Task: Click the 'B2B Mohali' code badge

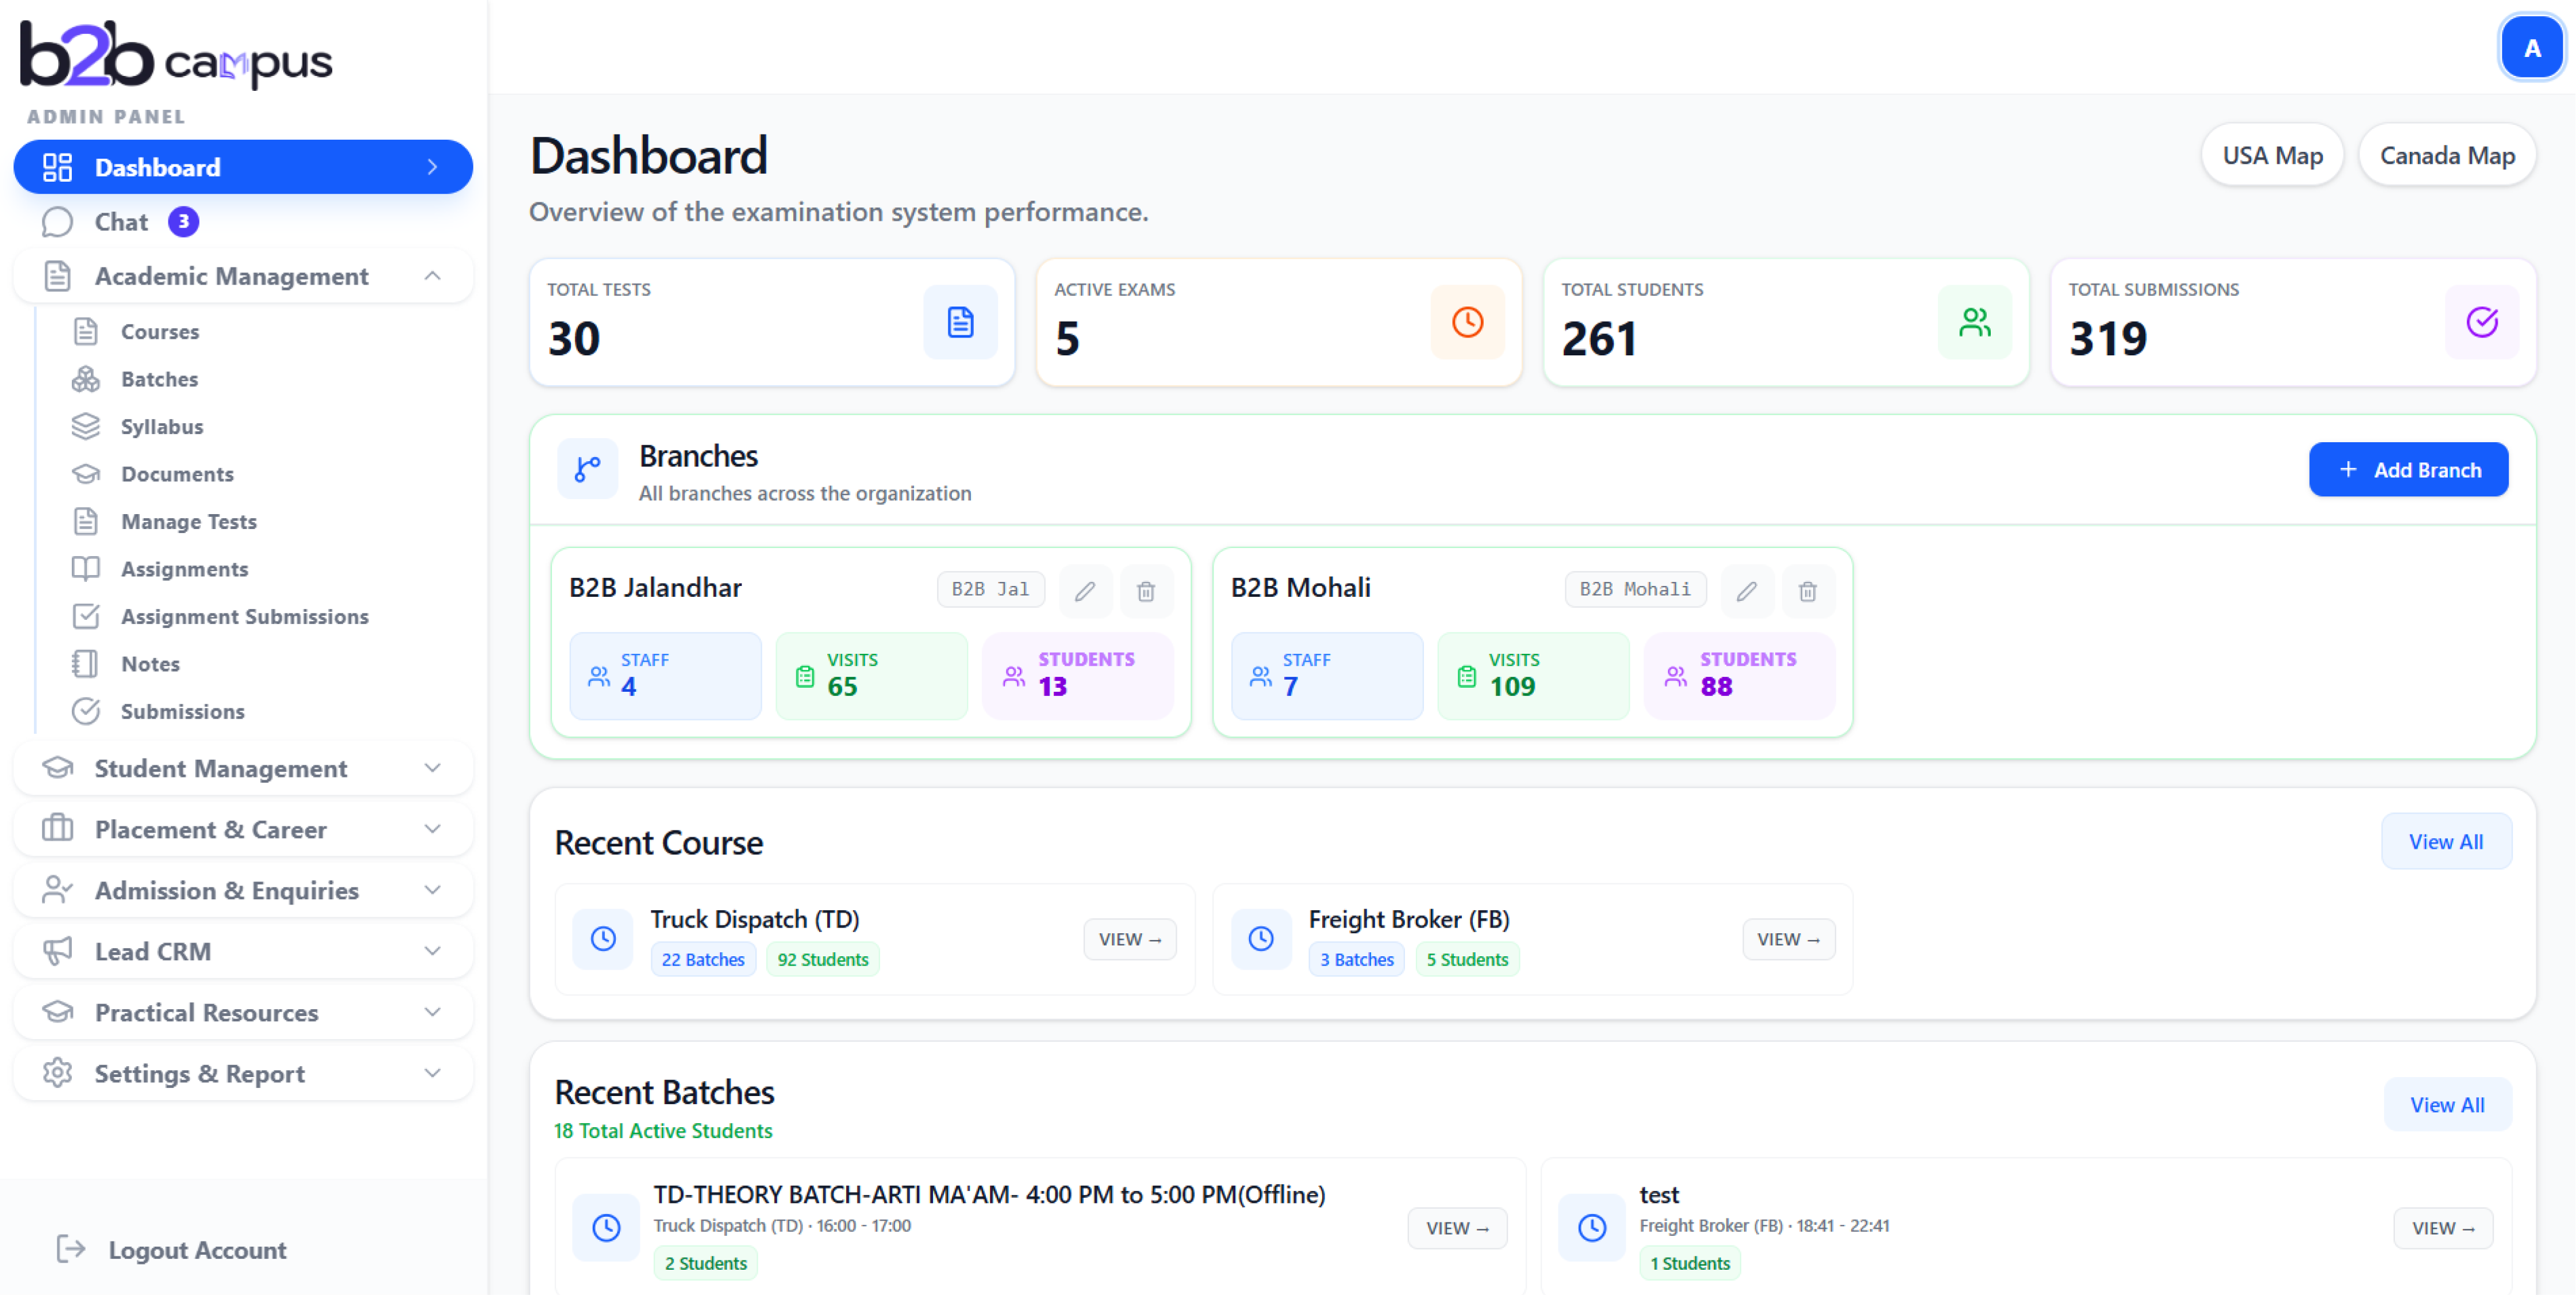Action: [x=1635, y=589]
